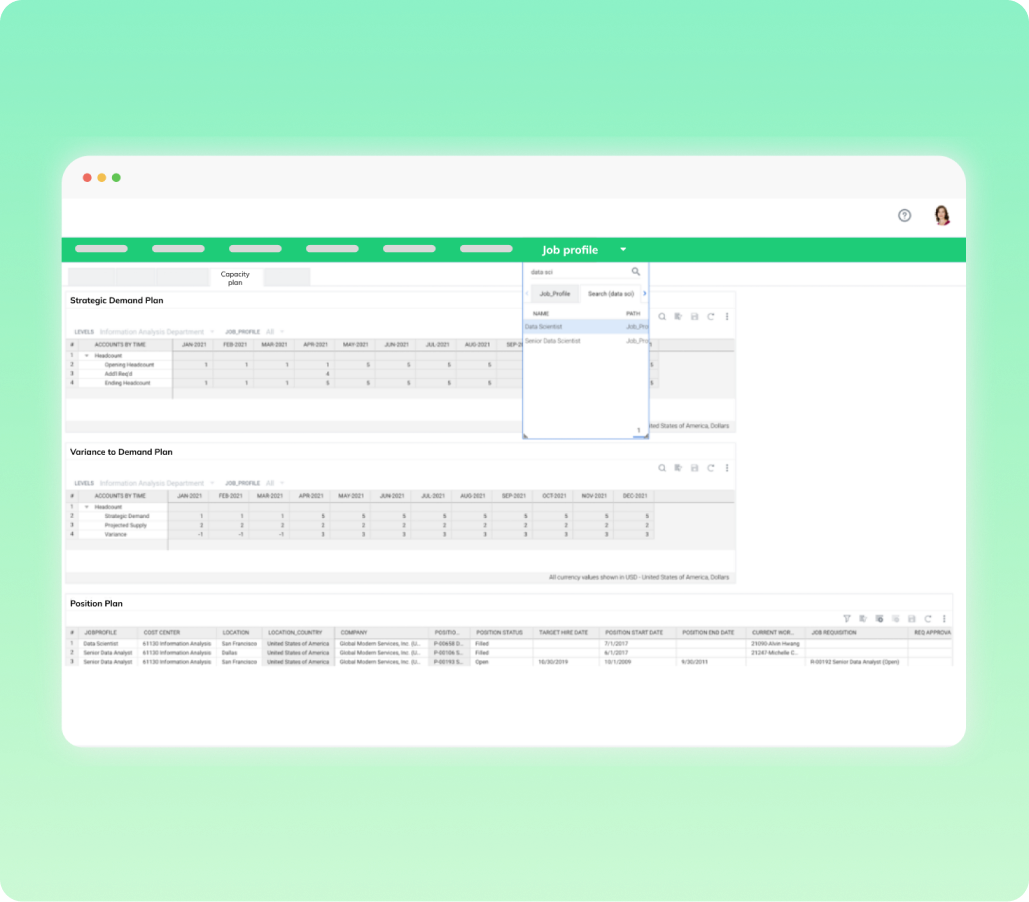Open Levels dropdown in Strategic Demand Plan
Viewport: 1029px width, 902px height.
211,332
